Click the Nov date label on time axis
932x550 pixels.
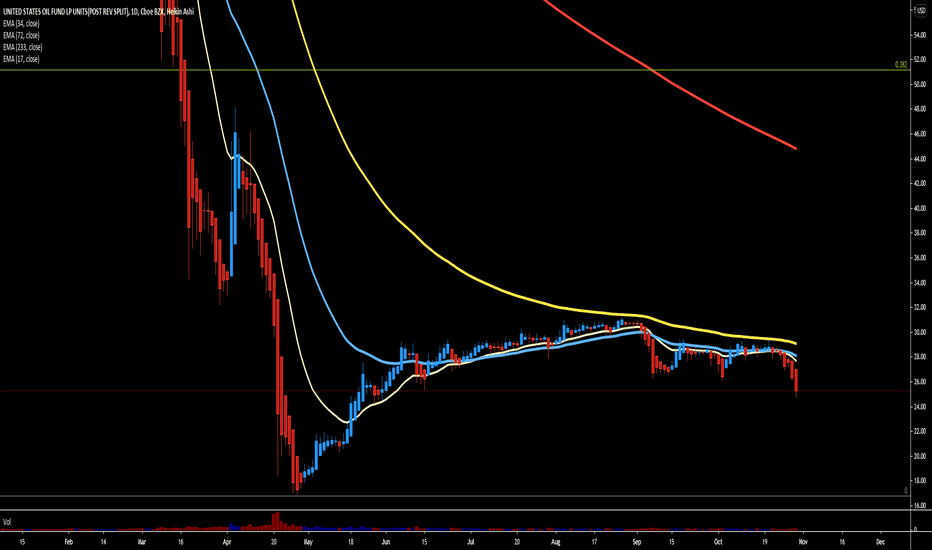pyautogui.click(x=803, y=542)
